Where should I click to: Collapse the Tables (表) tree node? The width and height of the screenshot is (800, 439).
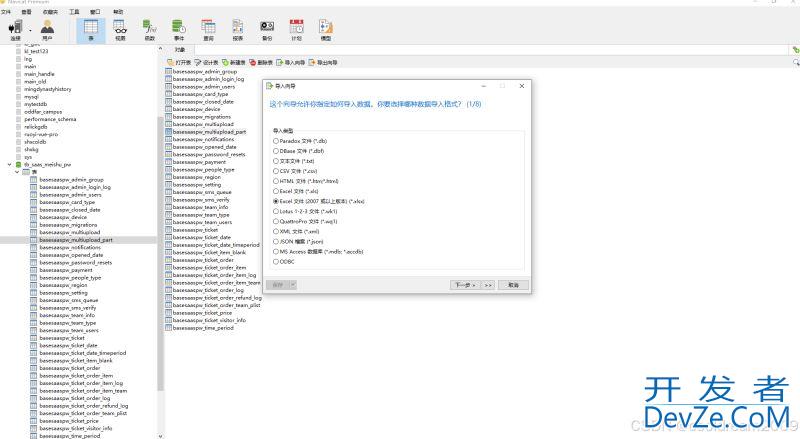pyautogui.click(x=17, y=172)
